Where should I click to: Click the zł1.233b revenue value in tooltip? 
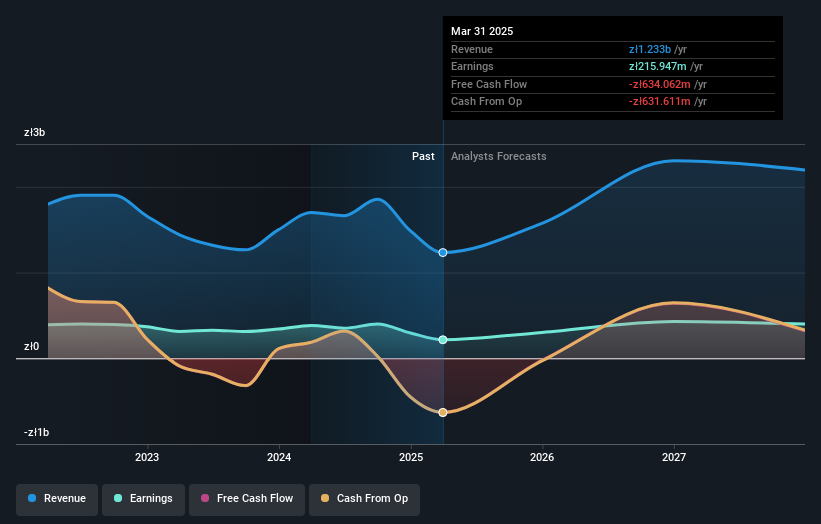coord(650,49)
